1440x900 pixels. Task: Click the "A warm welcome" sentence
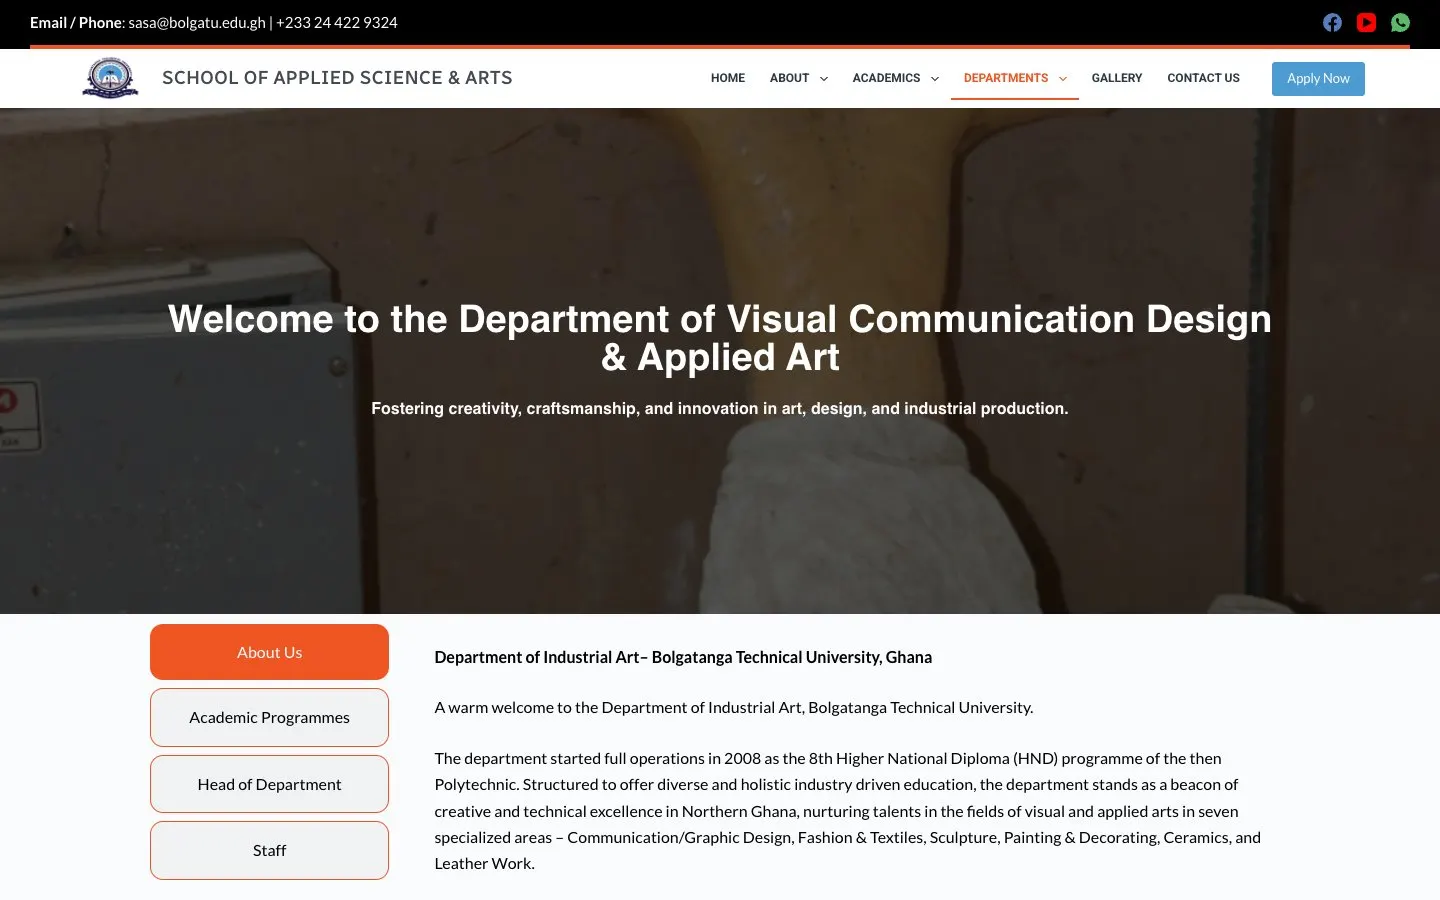[x=734, y=707]
